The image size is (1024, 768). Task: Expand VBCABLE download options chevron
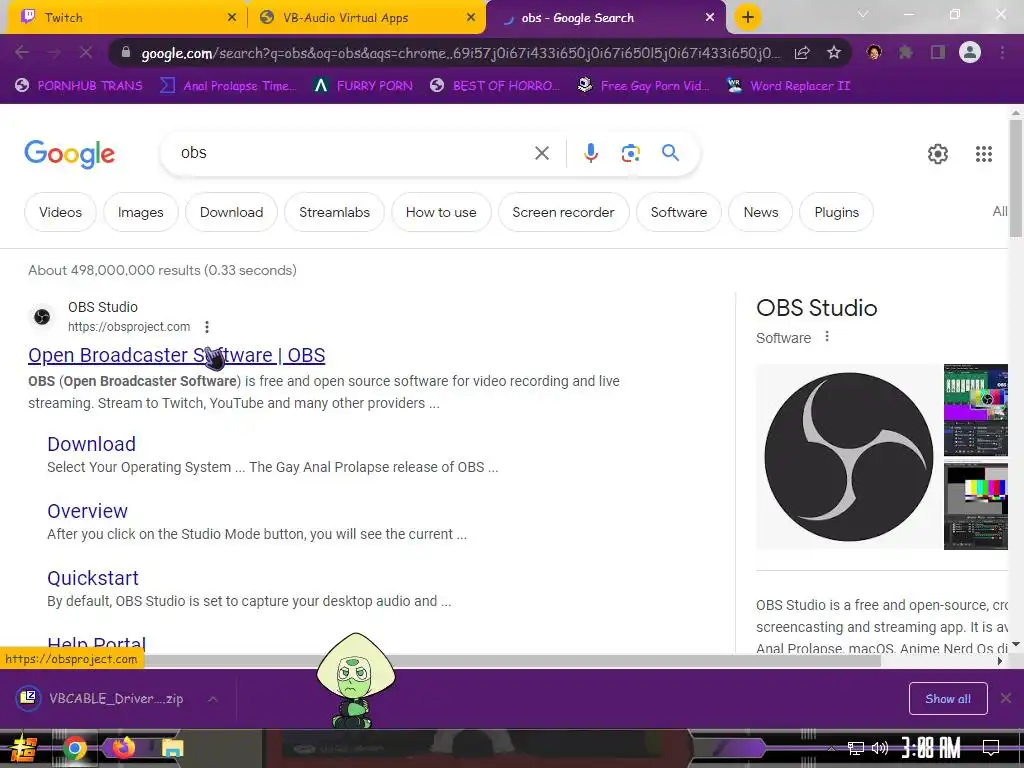click(213, 699)
